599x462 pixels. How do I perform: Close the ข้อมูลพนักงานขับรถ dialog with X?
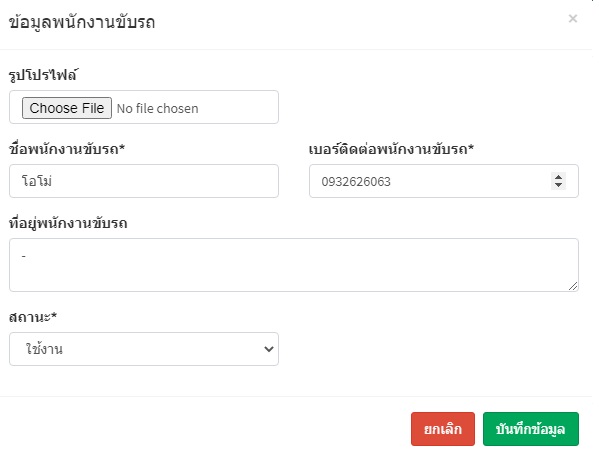coord(572,19)
